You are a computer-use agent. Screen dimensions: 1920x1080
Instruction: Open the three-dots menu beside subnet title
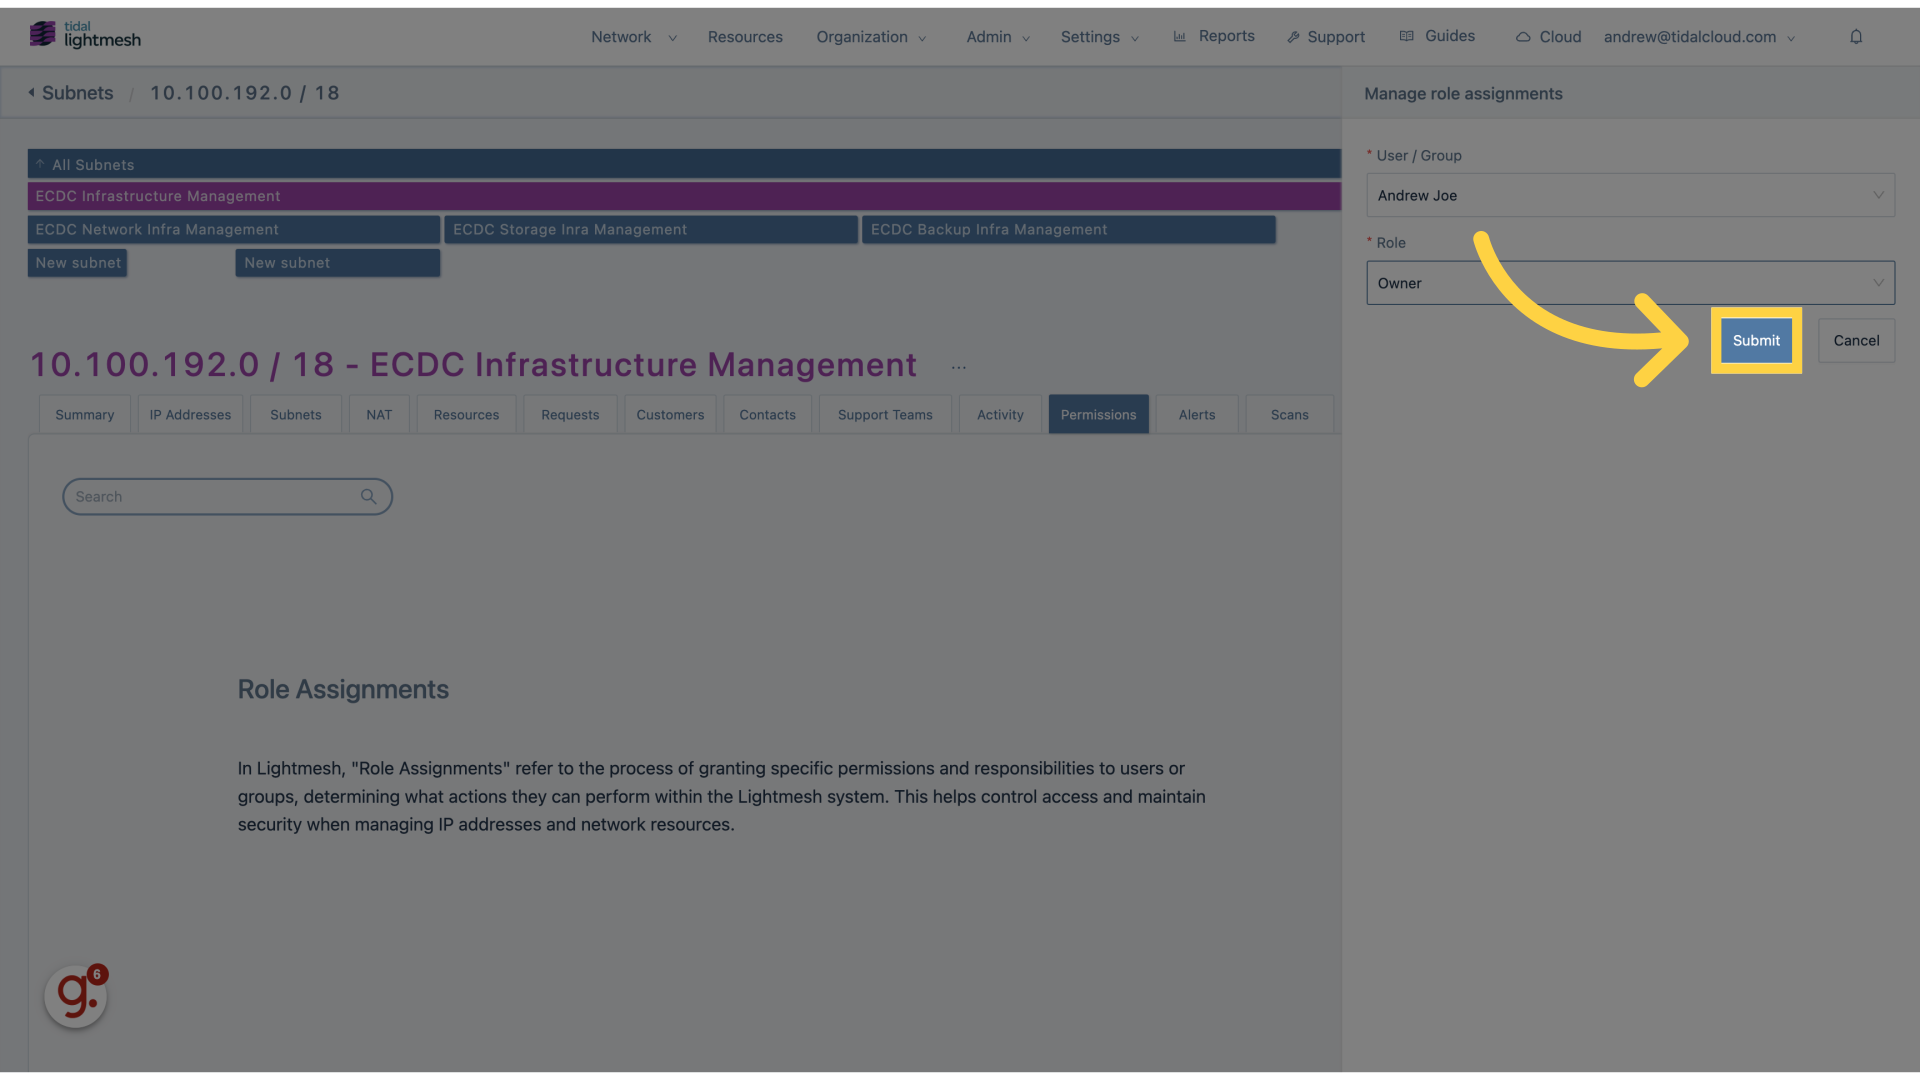point(959,368)
